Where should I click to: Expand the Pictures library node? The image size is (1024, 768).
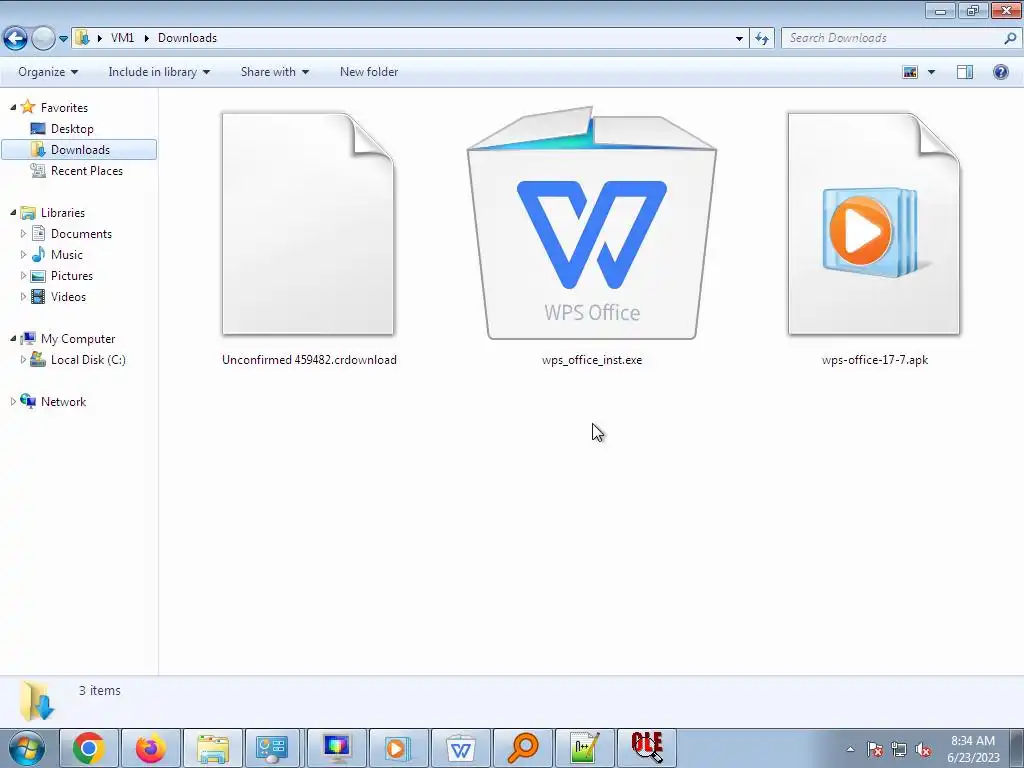point(24,275)
